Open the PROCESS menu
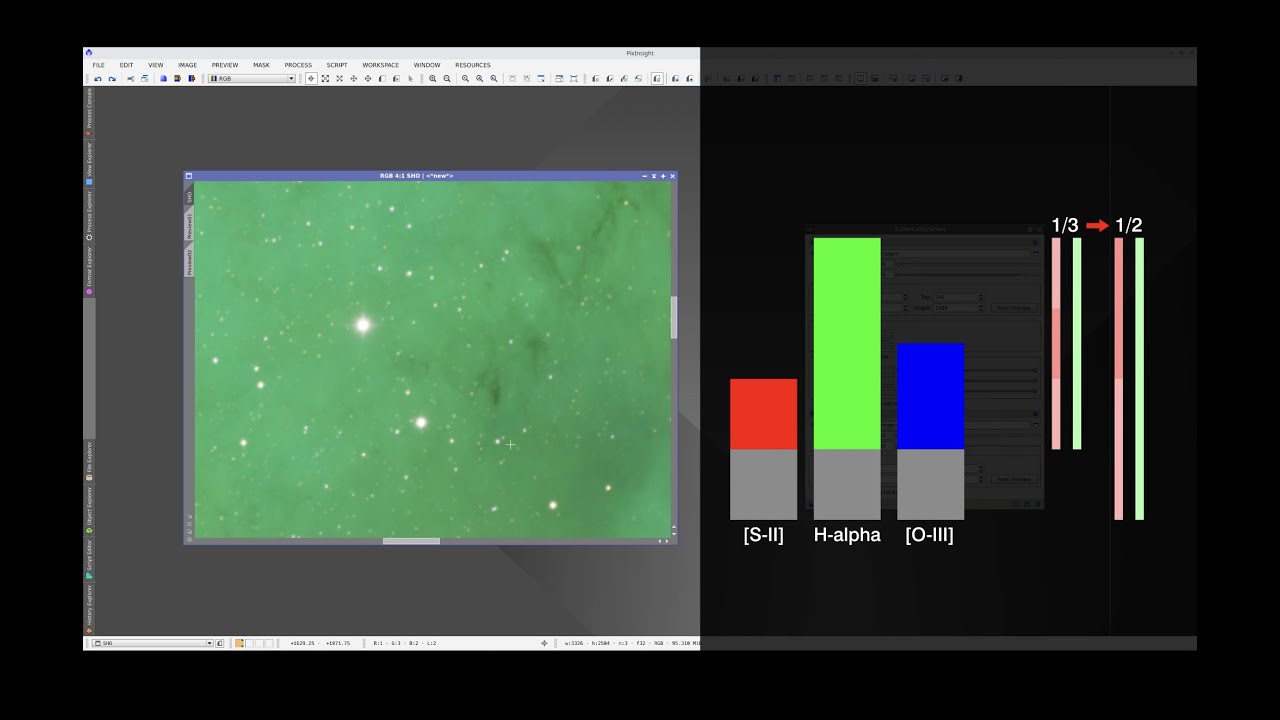 (x=298, y=65)
